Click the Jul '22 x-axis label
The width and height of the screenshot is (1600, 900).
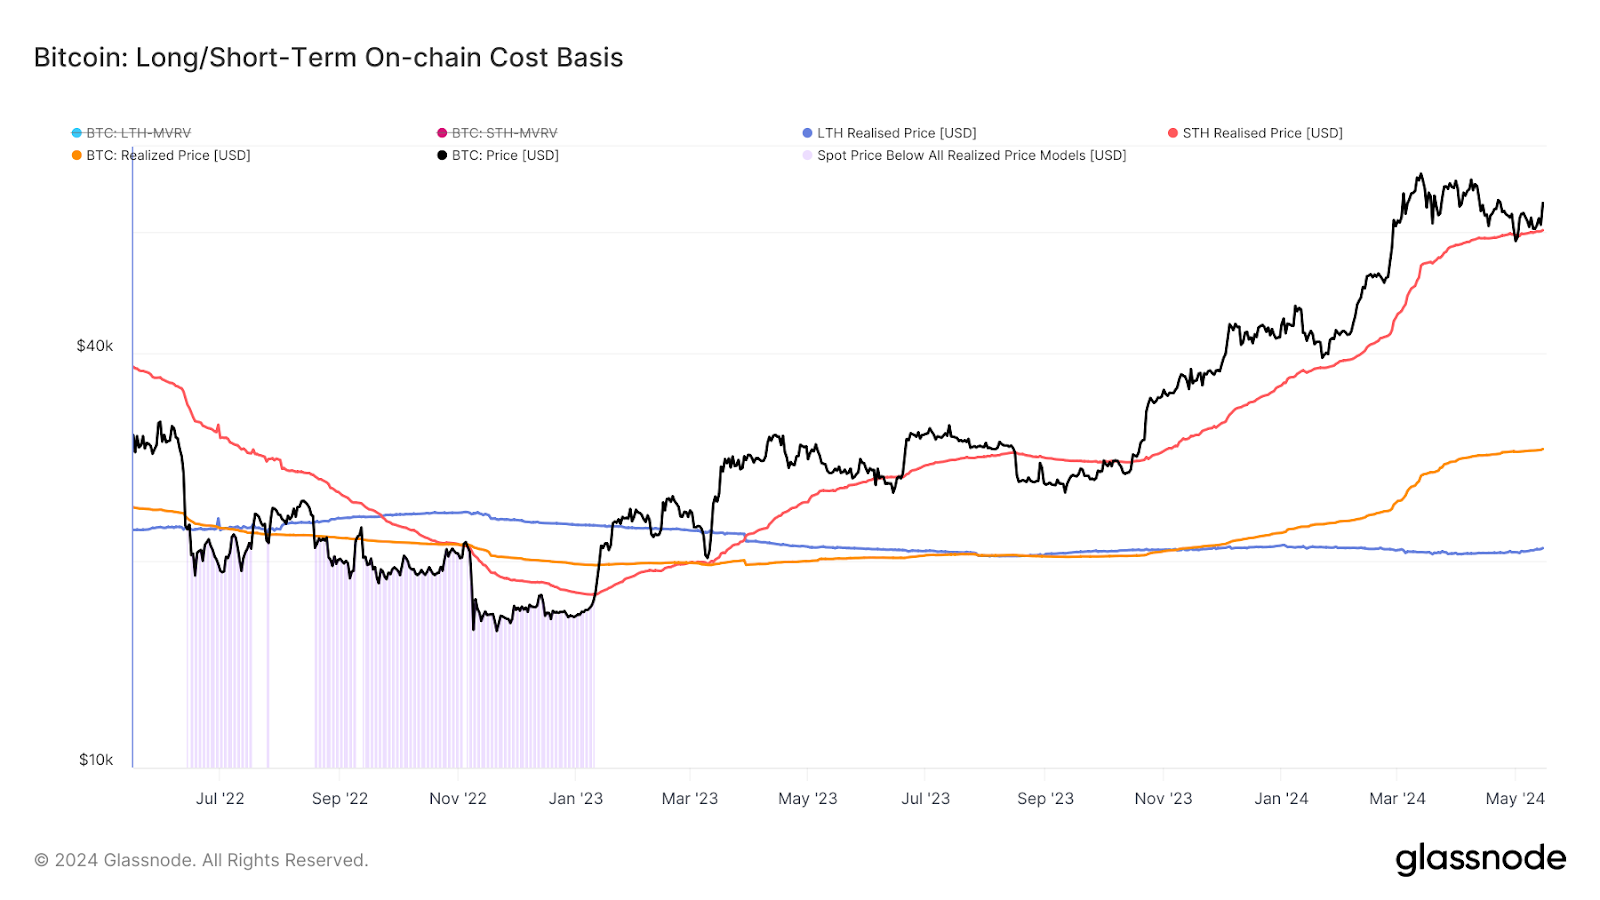pos(220,798)
